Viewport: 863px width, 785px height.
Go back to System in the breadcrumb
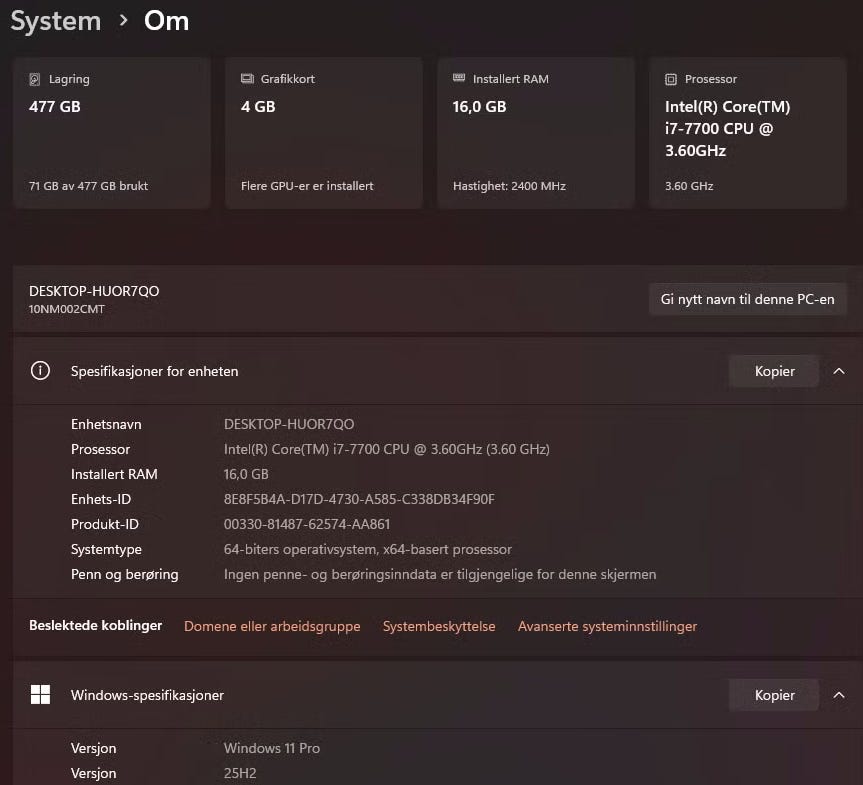coord(56,21)
